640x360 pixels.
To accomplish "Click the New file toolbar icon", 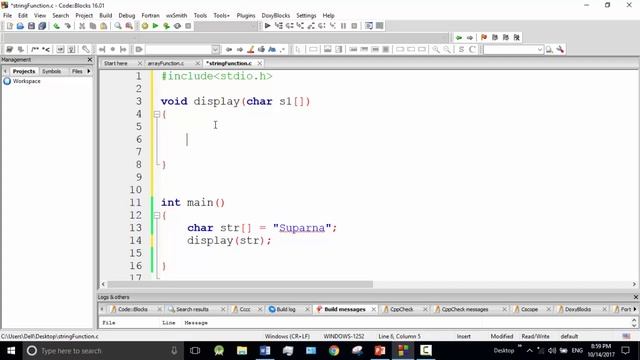I will (x=9, y=26).
